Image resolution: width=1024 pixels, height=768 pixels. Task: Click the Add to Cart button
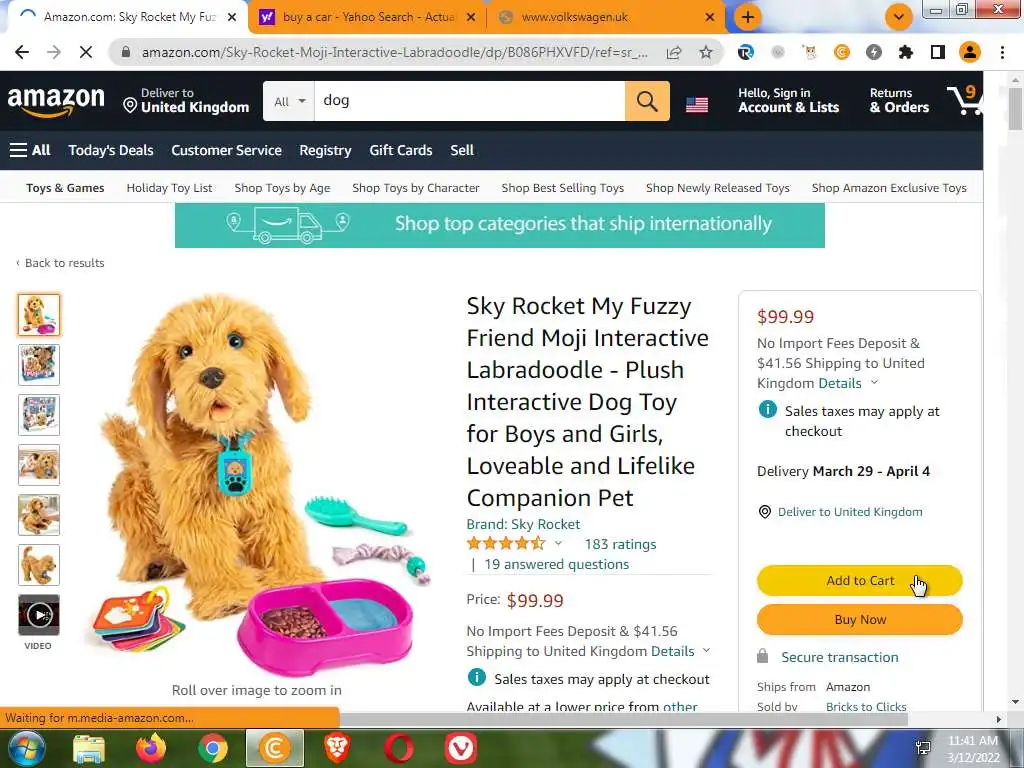pos(859,581)
